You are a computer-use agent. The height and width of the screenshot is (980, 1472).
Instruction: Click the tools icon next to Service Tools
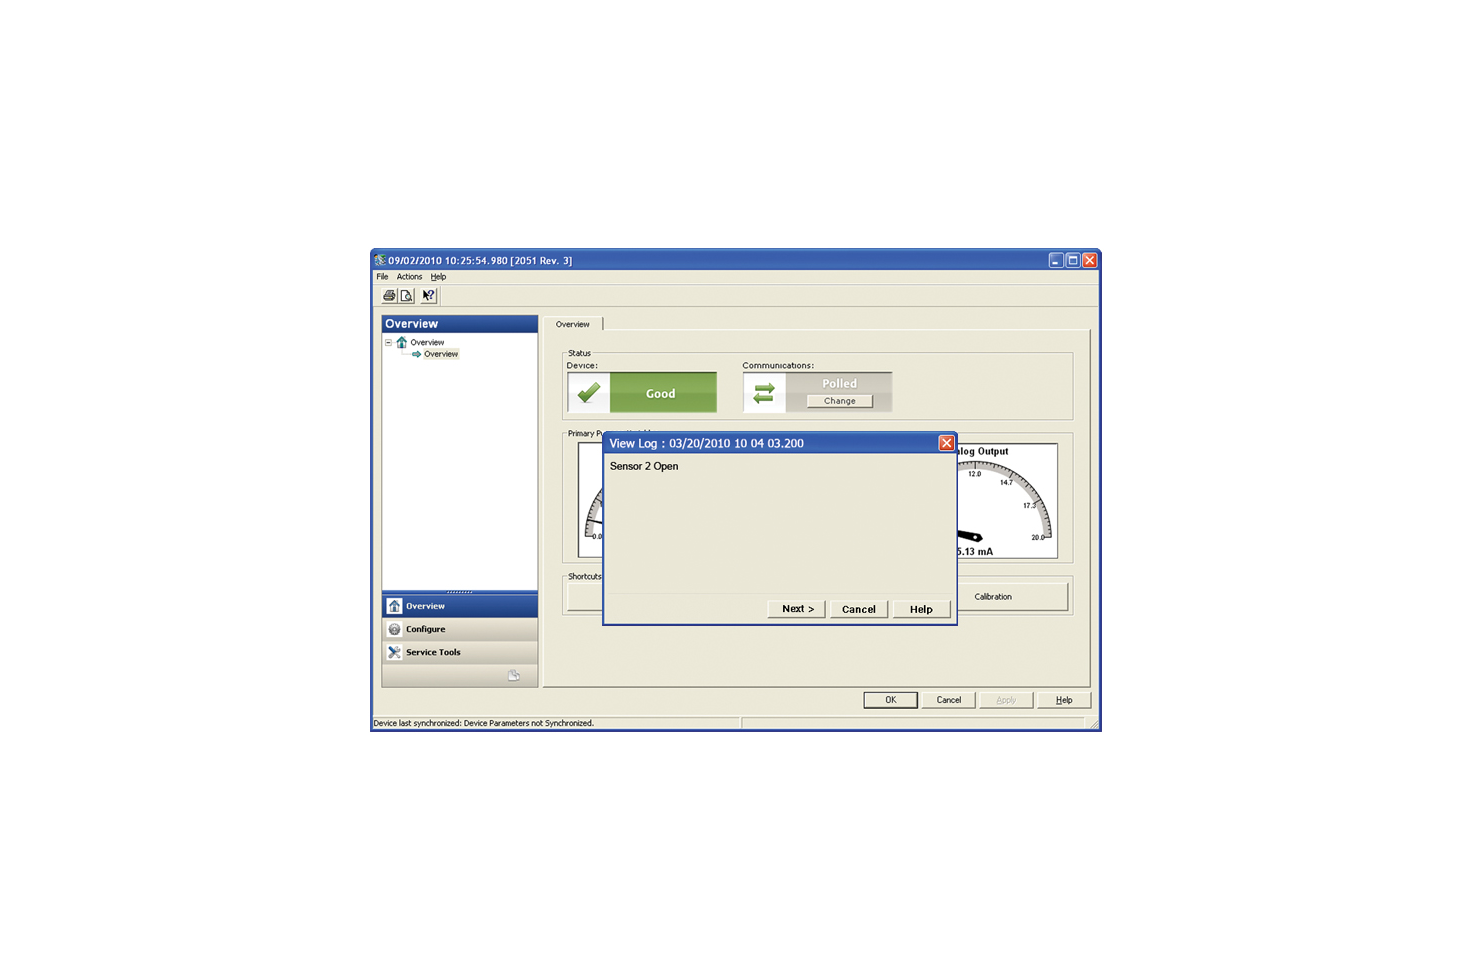click(x=394, y=652)
